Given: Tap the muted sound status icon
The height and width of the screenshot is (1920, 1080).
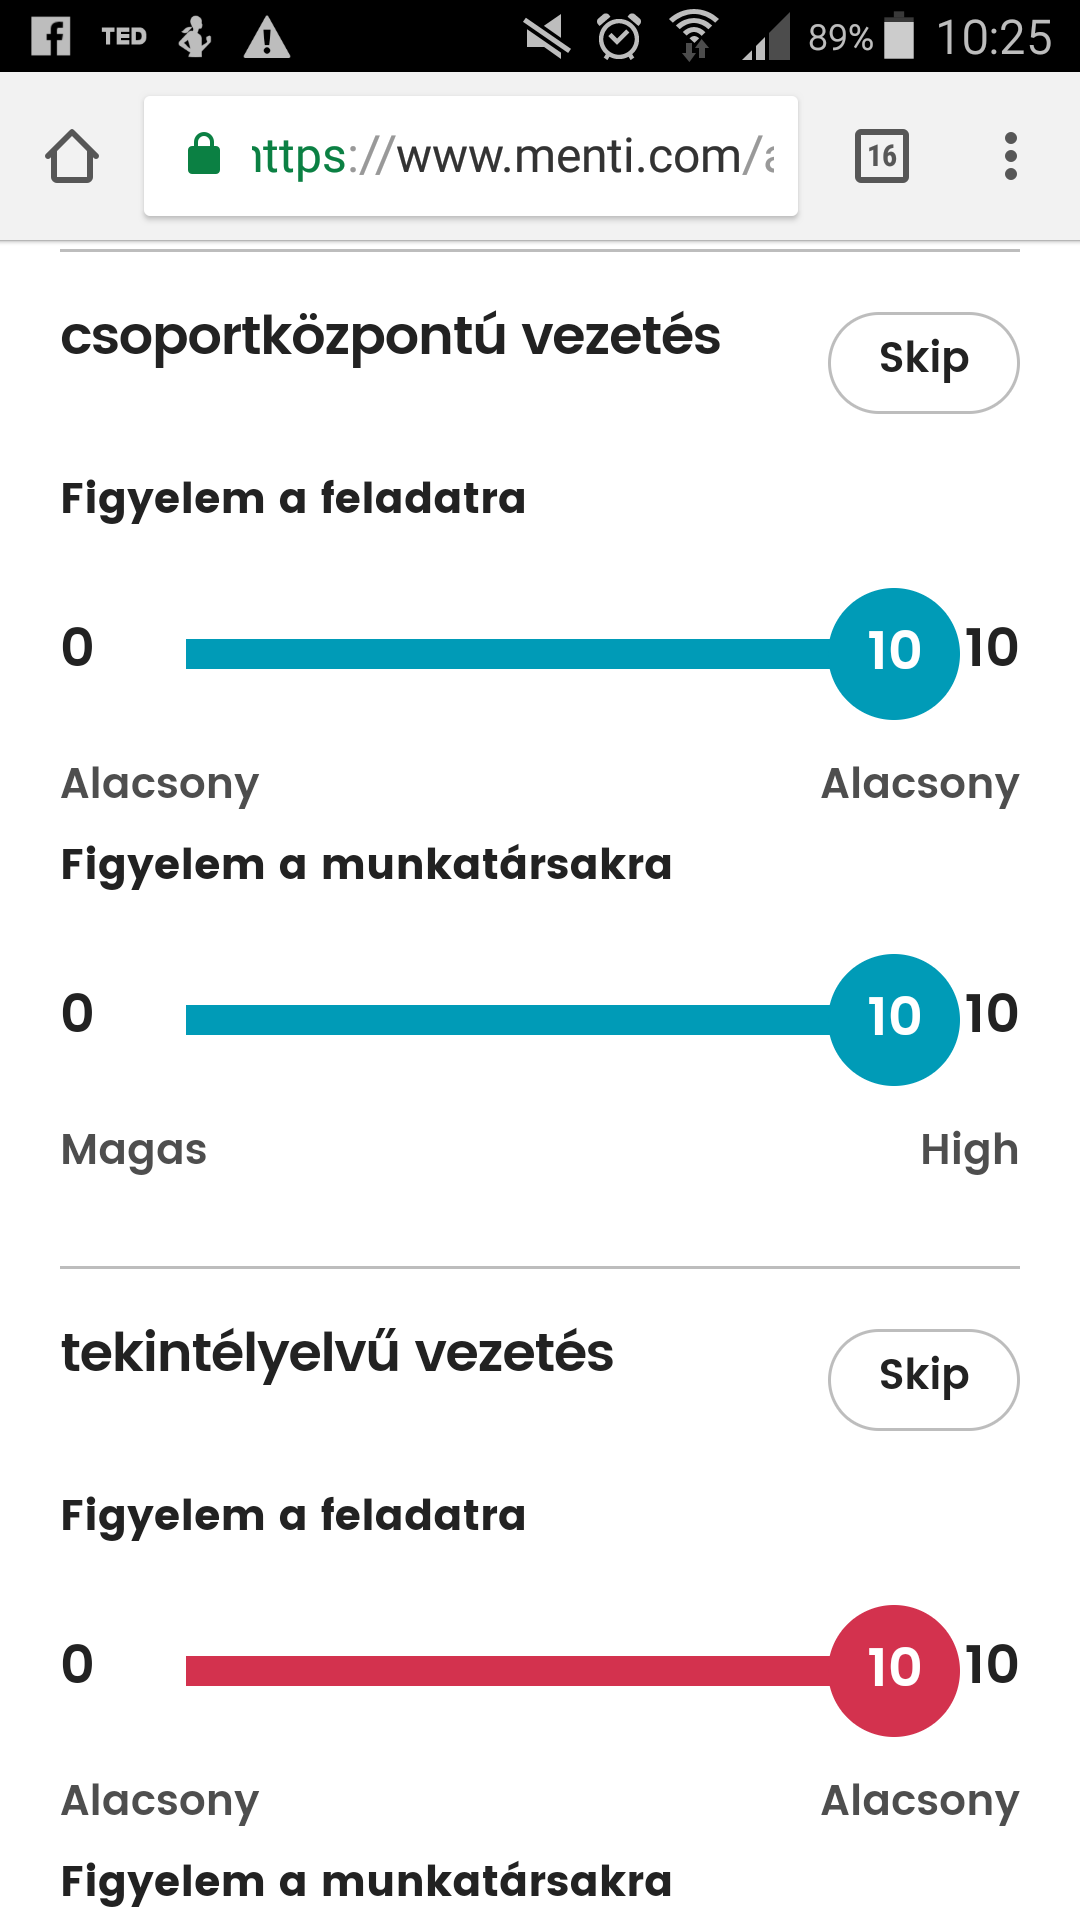Looking at the screenshot, I should click(x=547, y=38).
